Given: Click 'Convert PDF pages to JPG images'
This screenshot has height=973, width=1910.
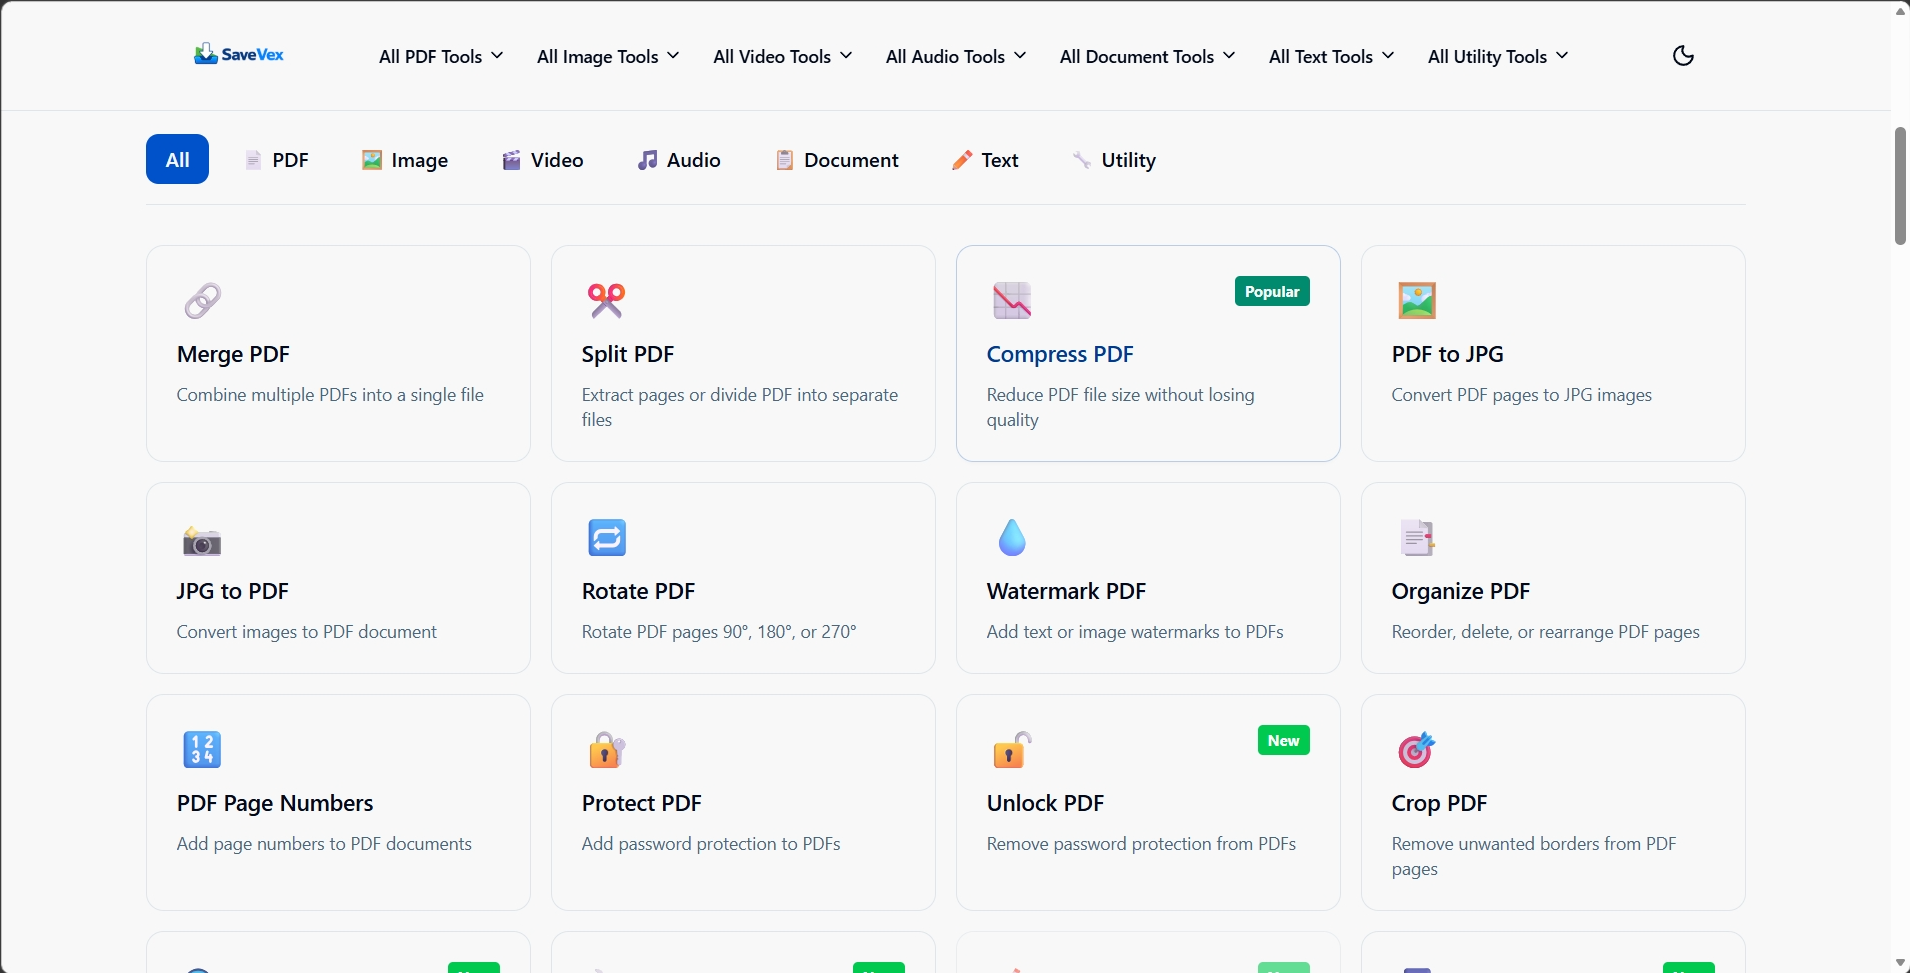Looking at the screenshot, I should click(x=1521, y=395).
